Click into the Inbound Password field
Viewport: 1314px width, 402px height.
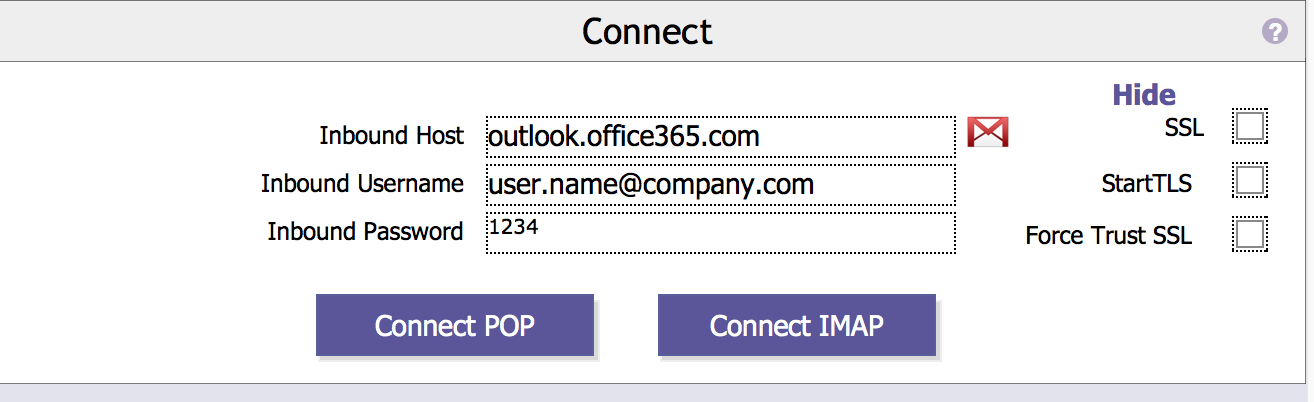pos(721,233)
